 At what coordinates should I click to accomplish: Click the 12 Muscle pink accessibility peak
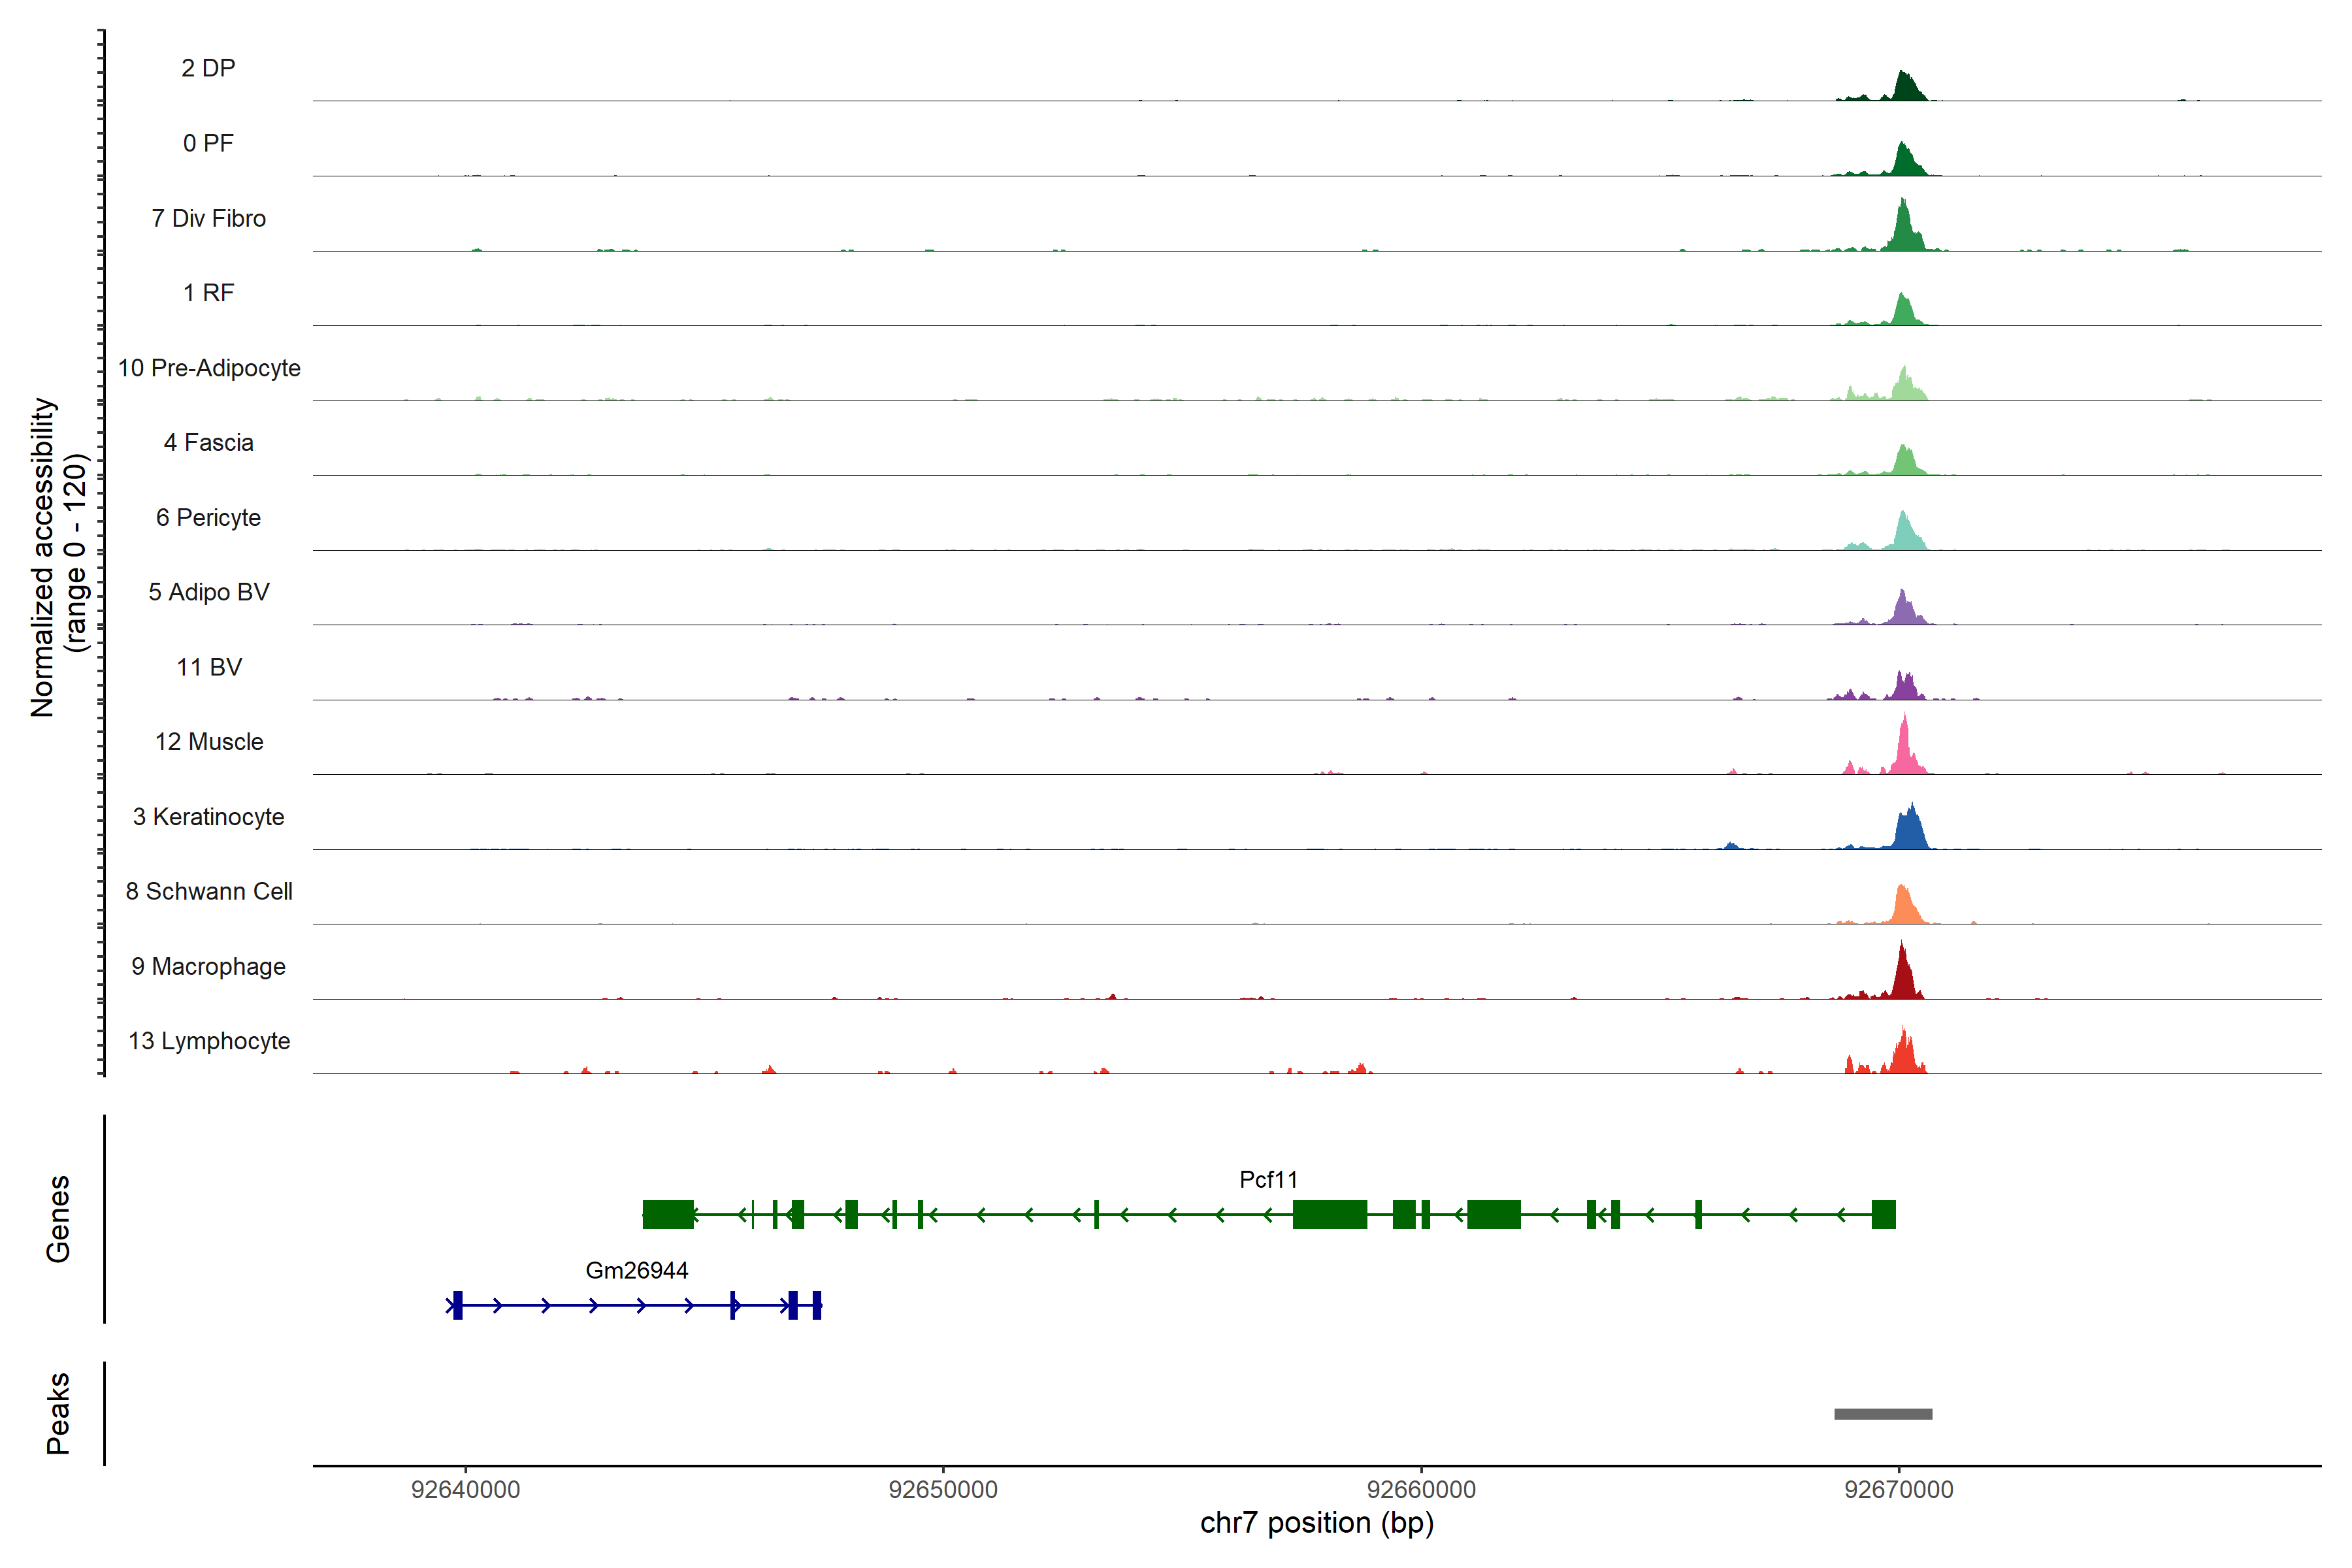pos(1905,752)
